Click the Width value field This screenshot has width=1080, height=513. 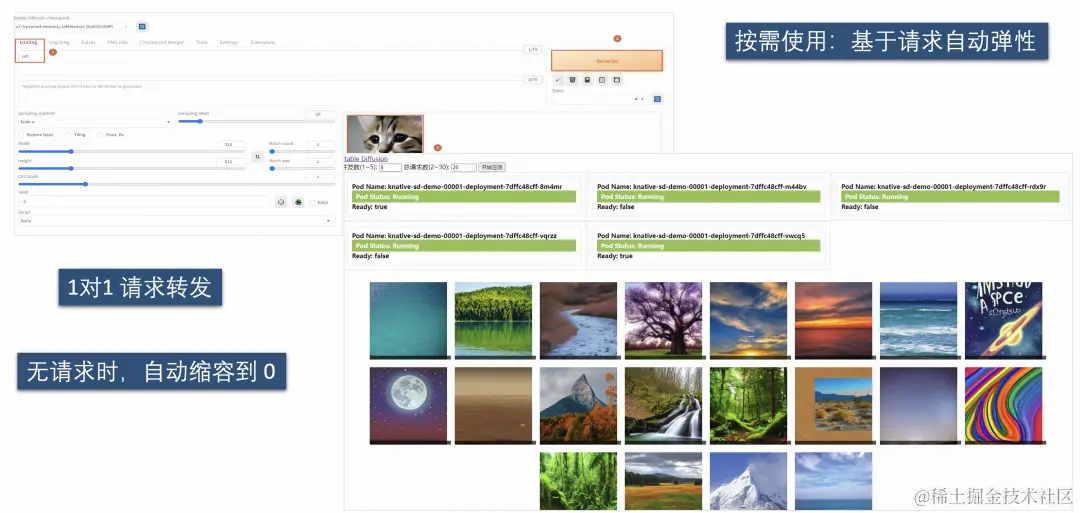coord(229,144)
